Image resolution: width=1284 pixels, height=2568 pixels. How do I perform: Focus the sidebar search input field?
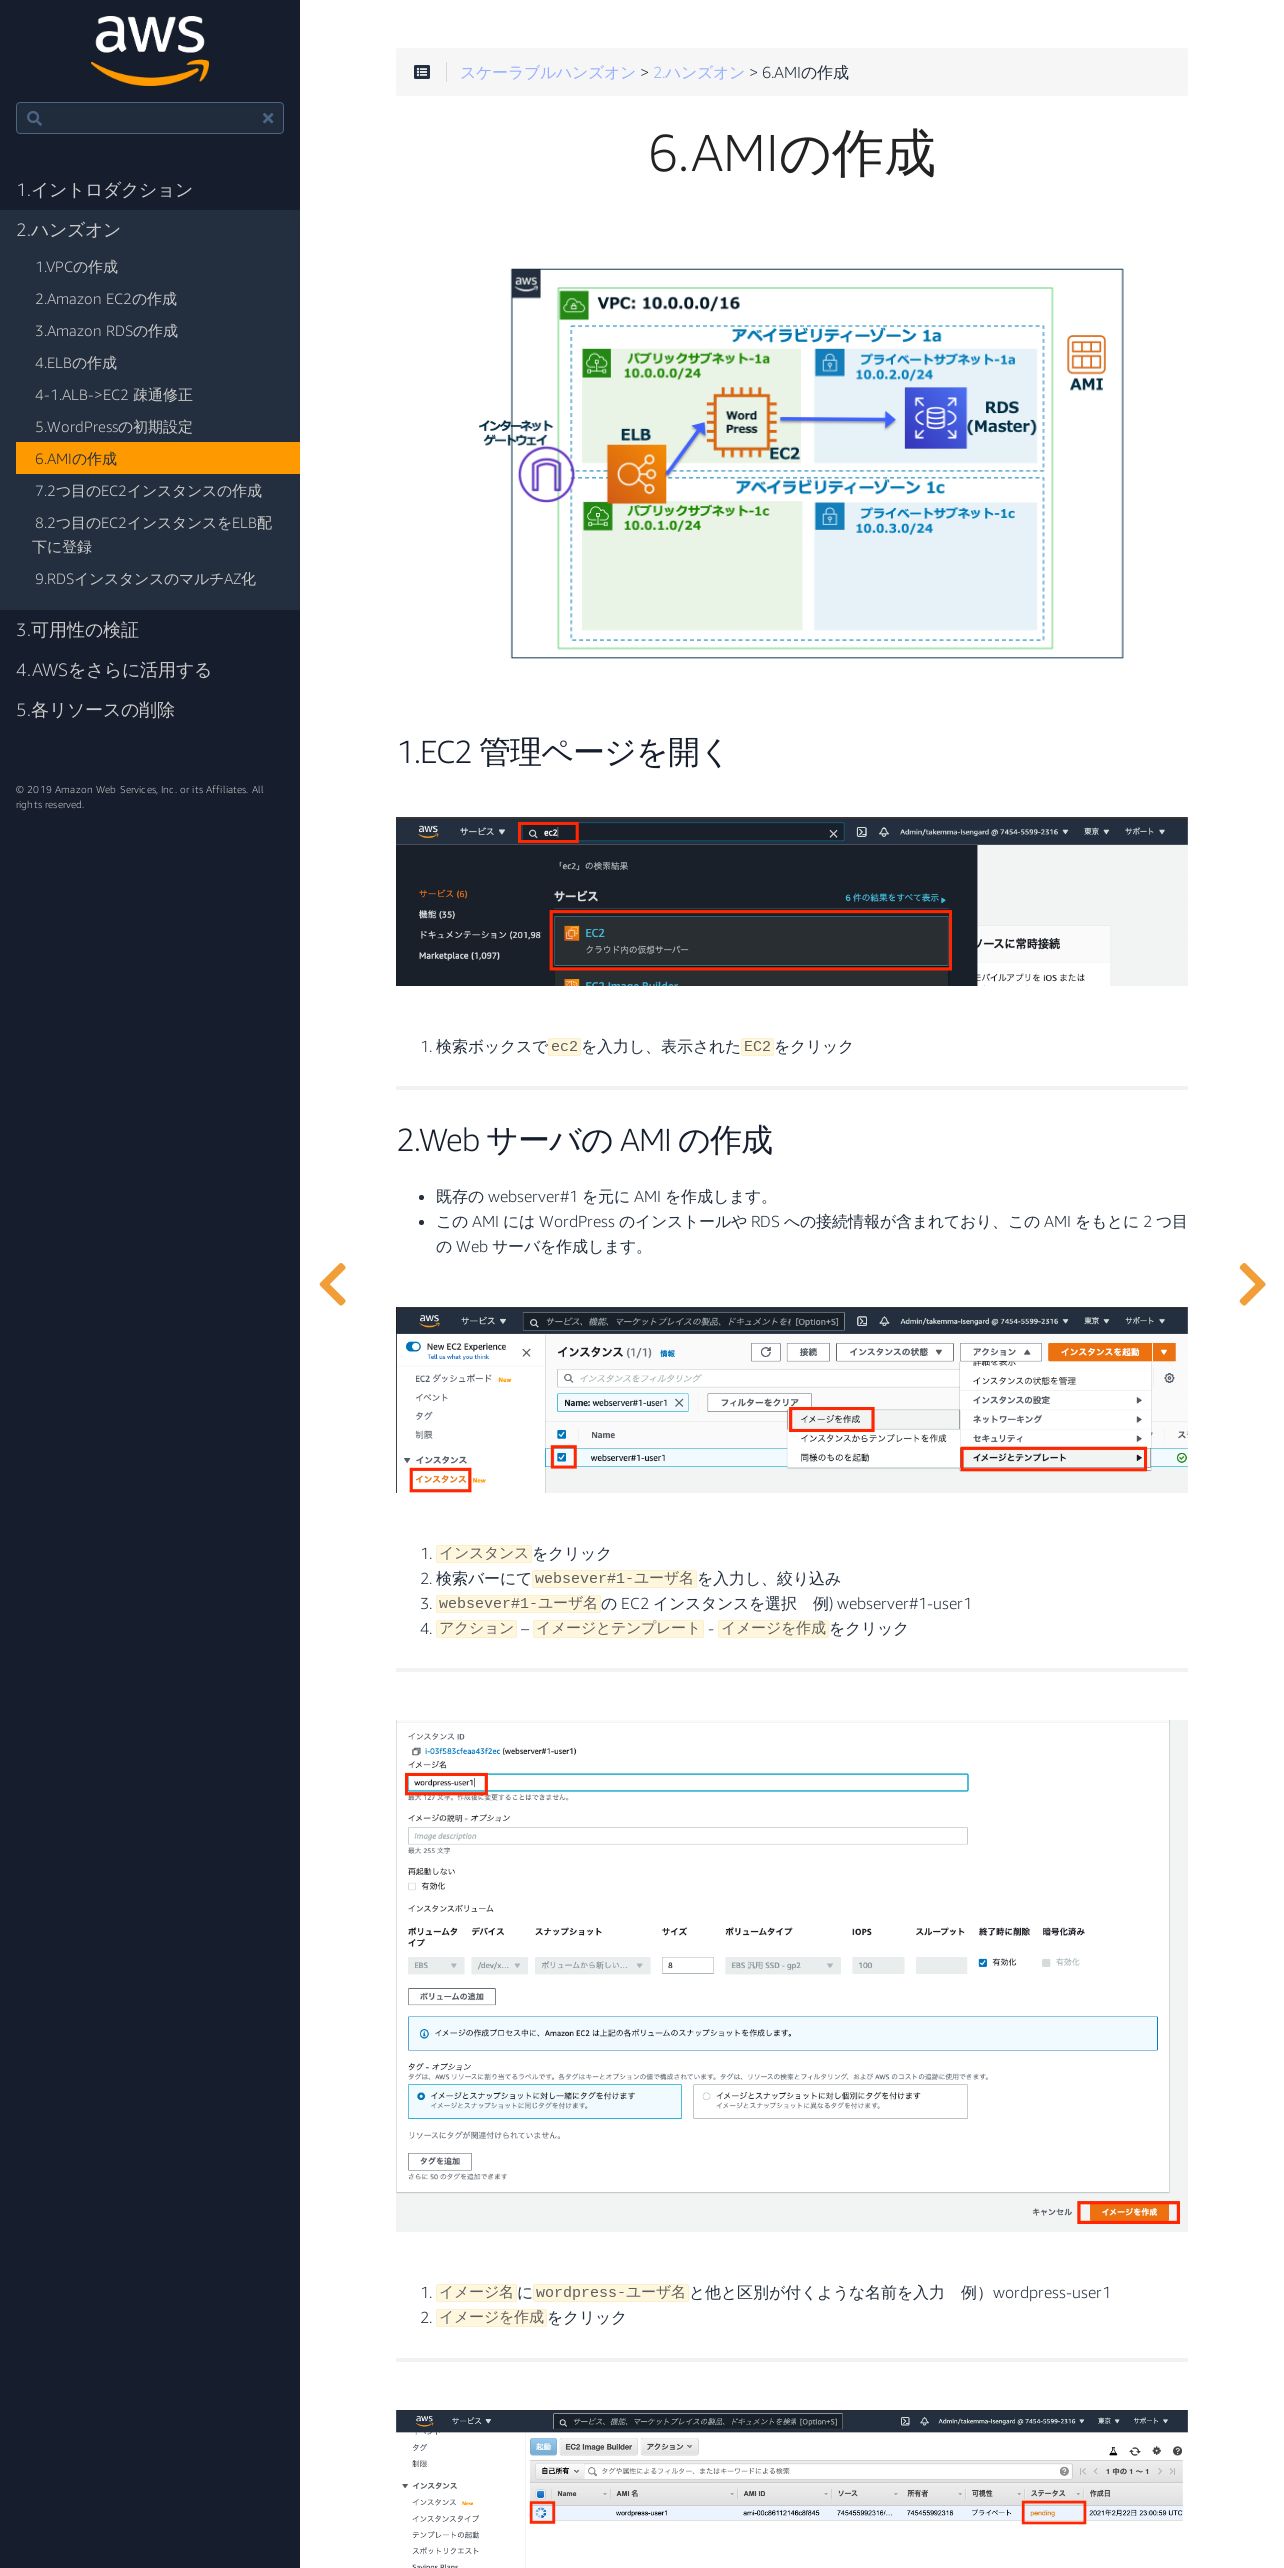coord(150,118)
